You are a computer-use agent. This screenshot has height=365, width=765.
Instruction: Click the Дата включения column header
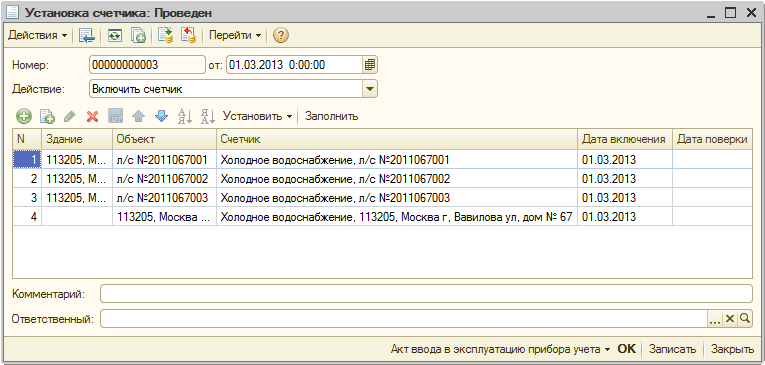click(625, 139)
